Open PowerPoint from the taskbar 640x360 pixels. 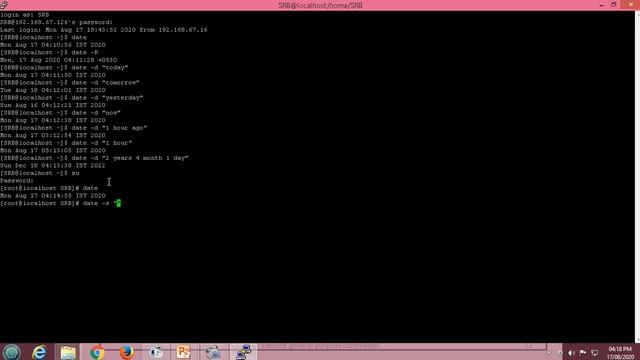[184, 352]
